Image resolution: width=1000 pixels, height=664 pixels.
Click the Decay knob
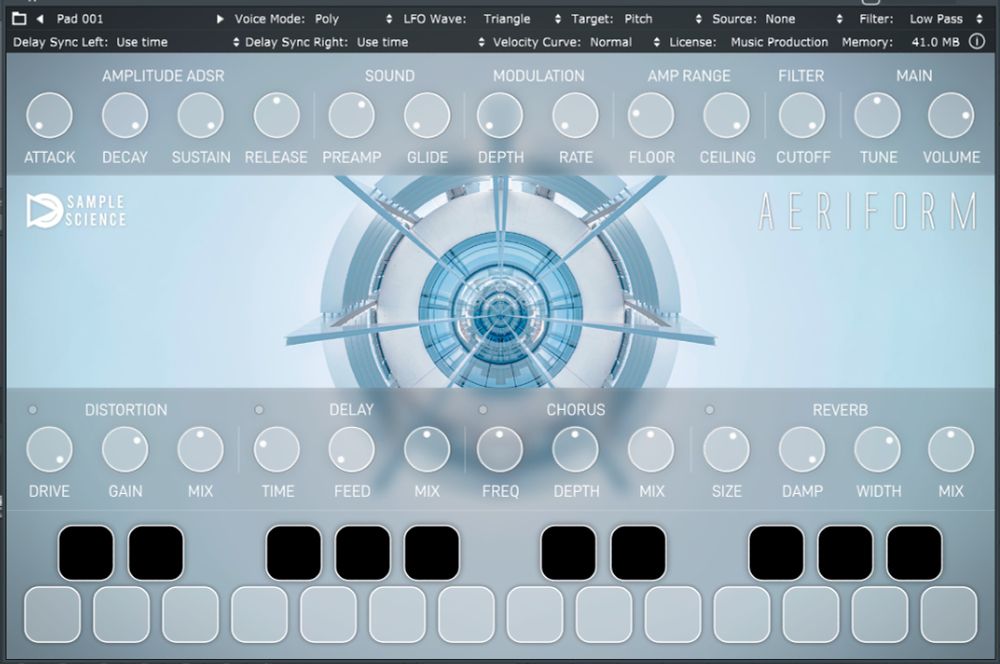[125, 115]
